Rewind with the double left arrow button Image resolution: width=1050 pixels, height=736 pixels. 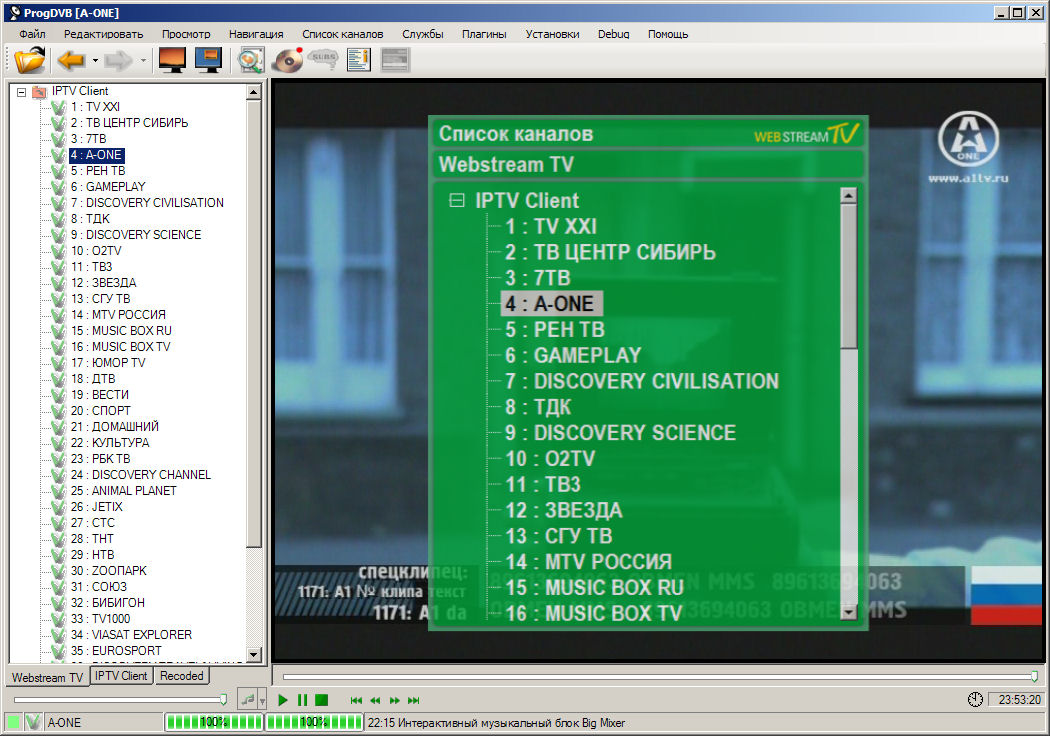click(375, 701)
